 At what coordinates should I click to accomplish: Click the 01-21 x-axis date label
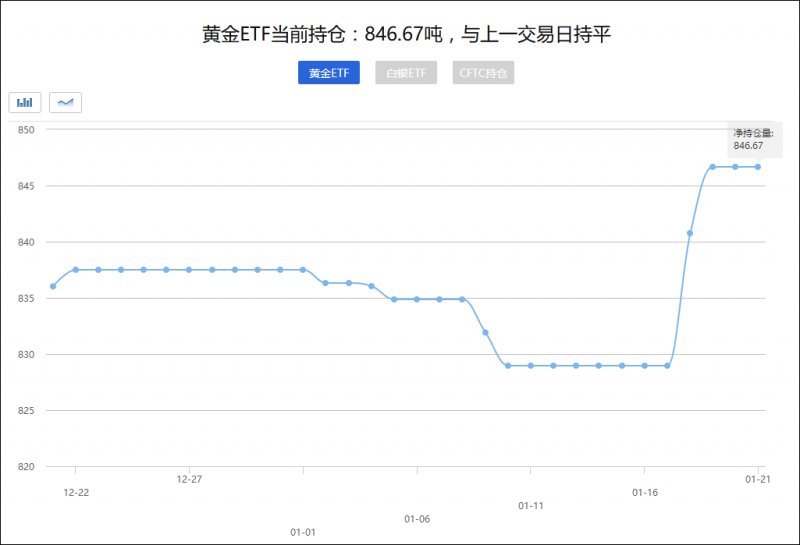(x=758, y=480)
